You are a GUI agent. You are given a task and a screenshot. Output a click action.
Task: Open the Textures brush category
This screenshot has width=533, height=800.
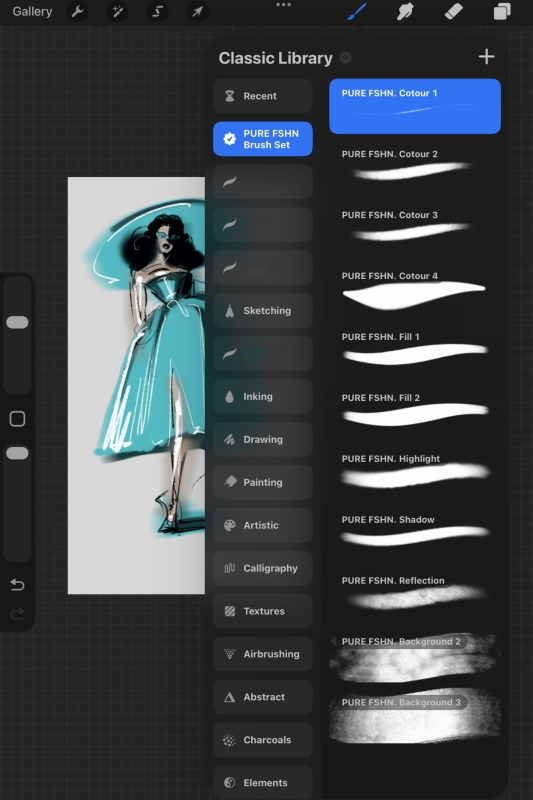263,611
